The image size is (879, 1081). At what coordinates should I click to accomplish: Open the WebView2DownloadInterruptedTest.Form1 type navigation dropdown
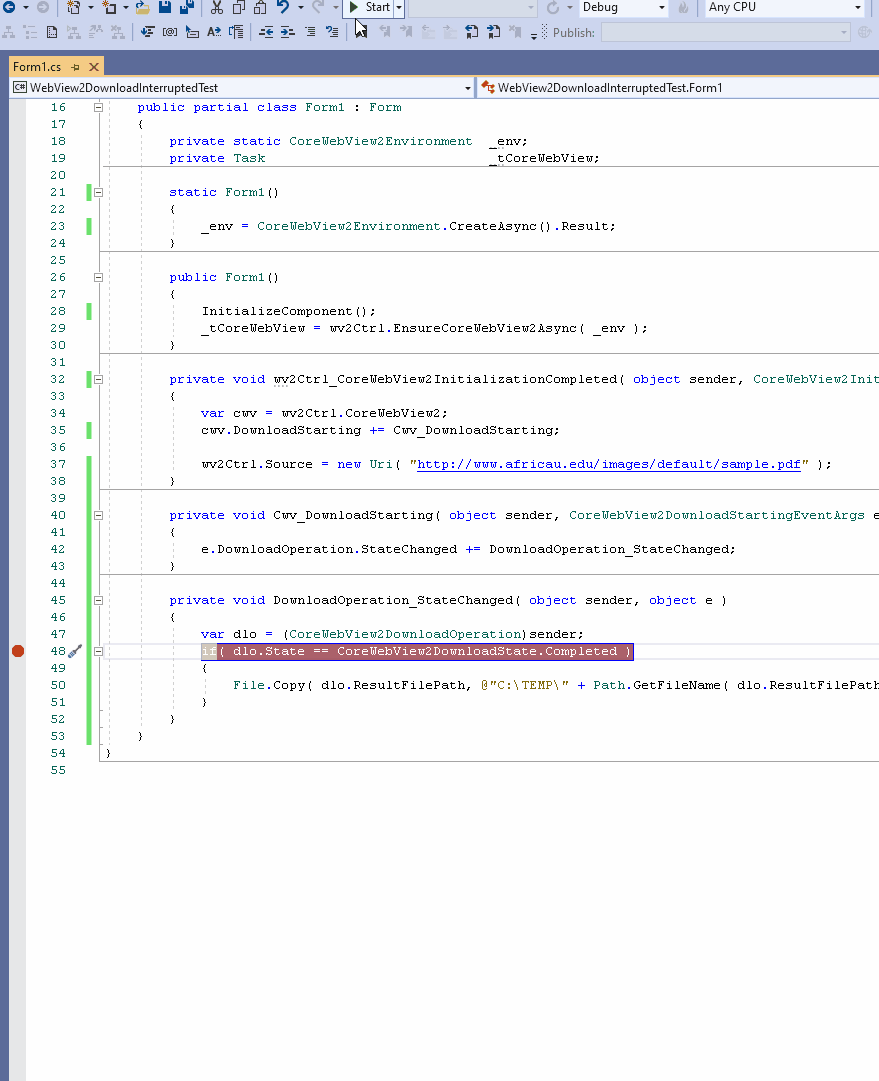click(679, 88)
